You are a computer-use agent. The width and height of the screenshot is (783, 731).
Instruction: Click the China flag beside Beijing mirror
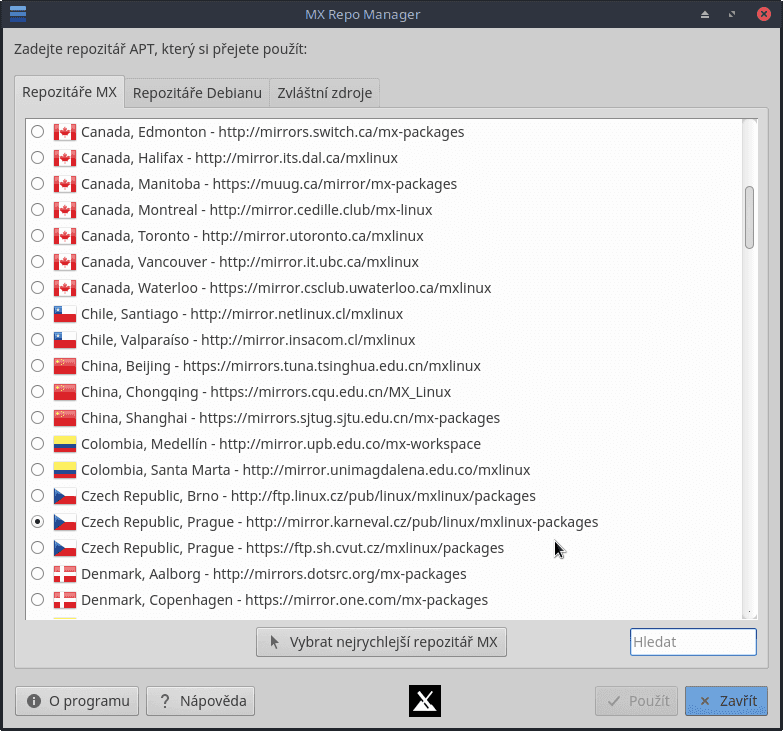click(x=65, y=366)
